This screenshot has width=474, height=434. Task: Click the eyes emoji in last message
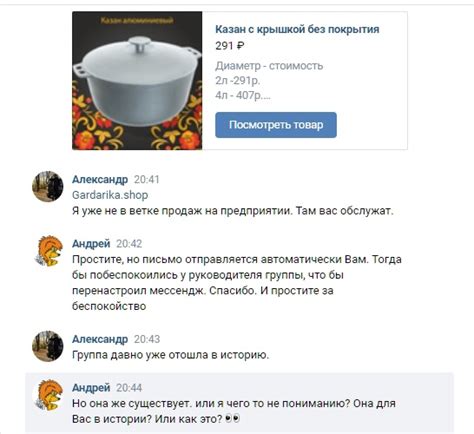coord(232,418)
